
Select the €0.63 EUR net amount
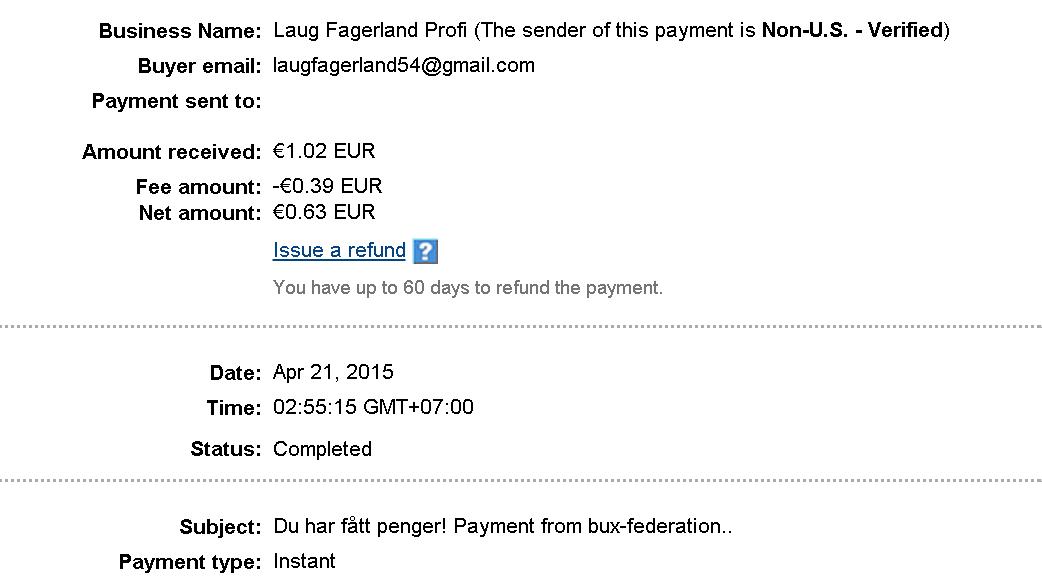pos(324,212)
